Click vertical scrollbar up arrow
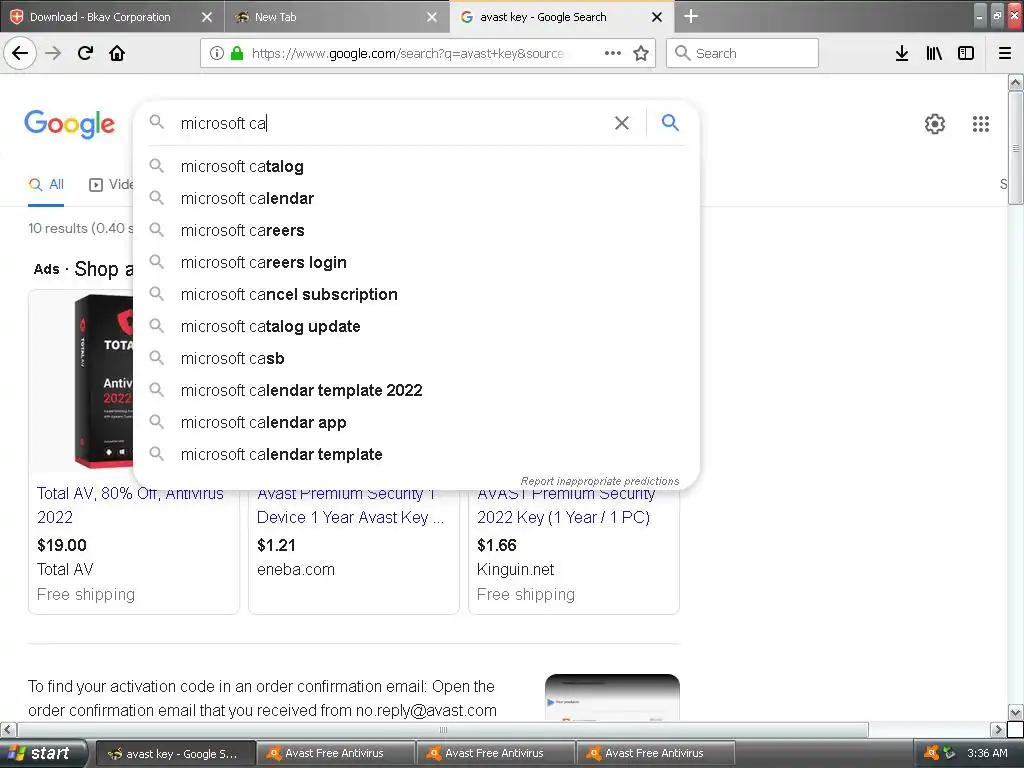The image size is (1024, 768). (x=1015, y=82)
